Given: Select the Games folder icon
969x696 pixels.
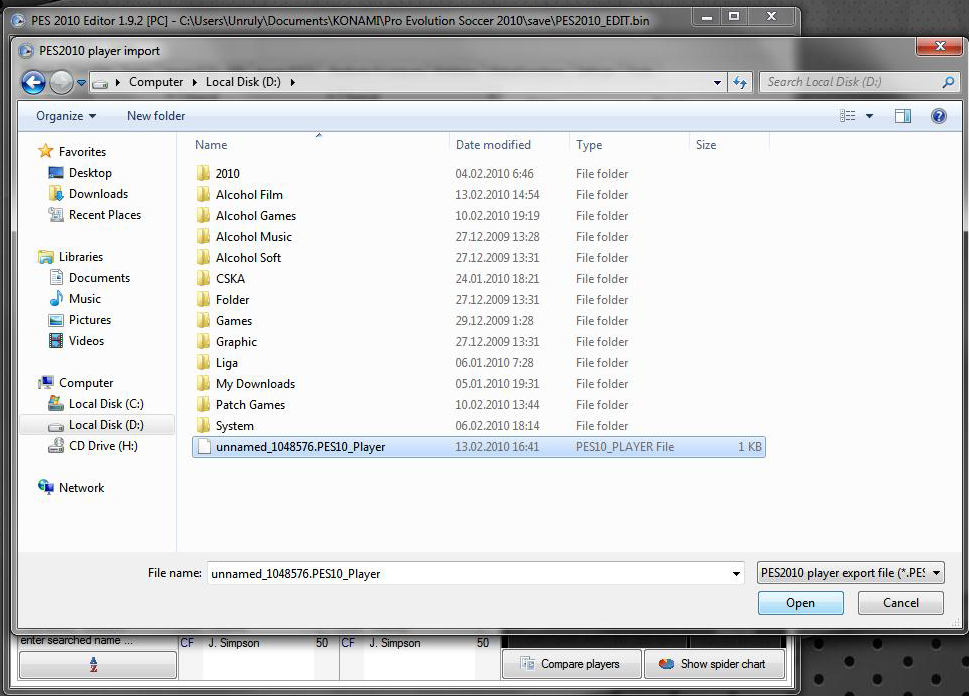Looking at the screenshot, I should pos(203,320).
